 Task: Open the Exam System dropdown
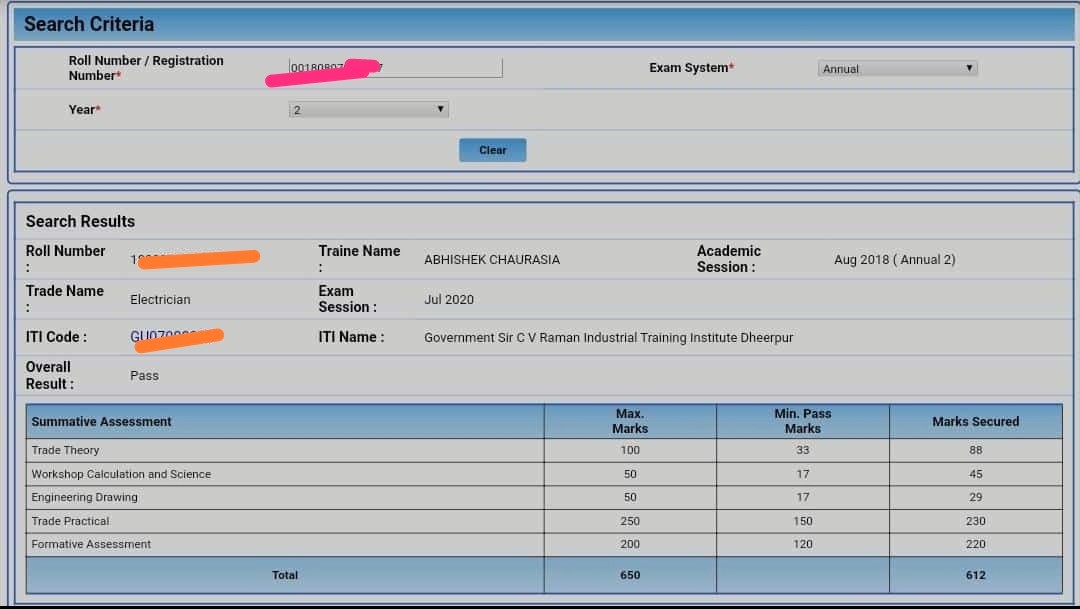(896, 68)
